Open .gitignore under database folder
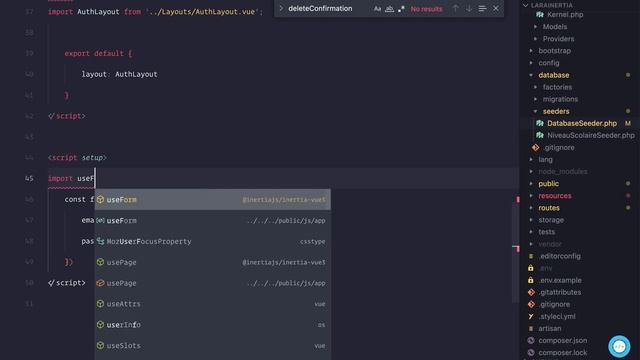The width and height of the screenshot is (640, 360). click(558, 147)
